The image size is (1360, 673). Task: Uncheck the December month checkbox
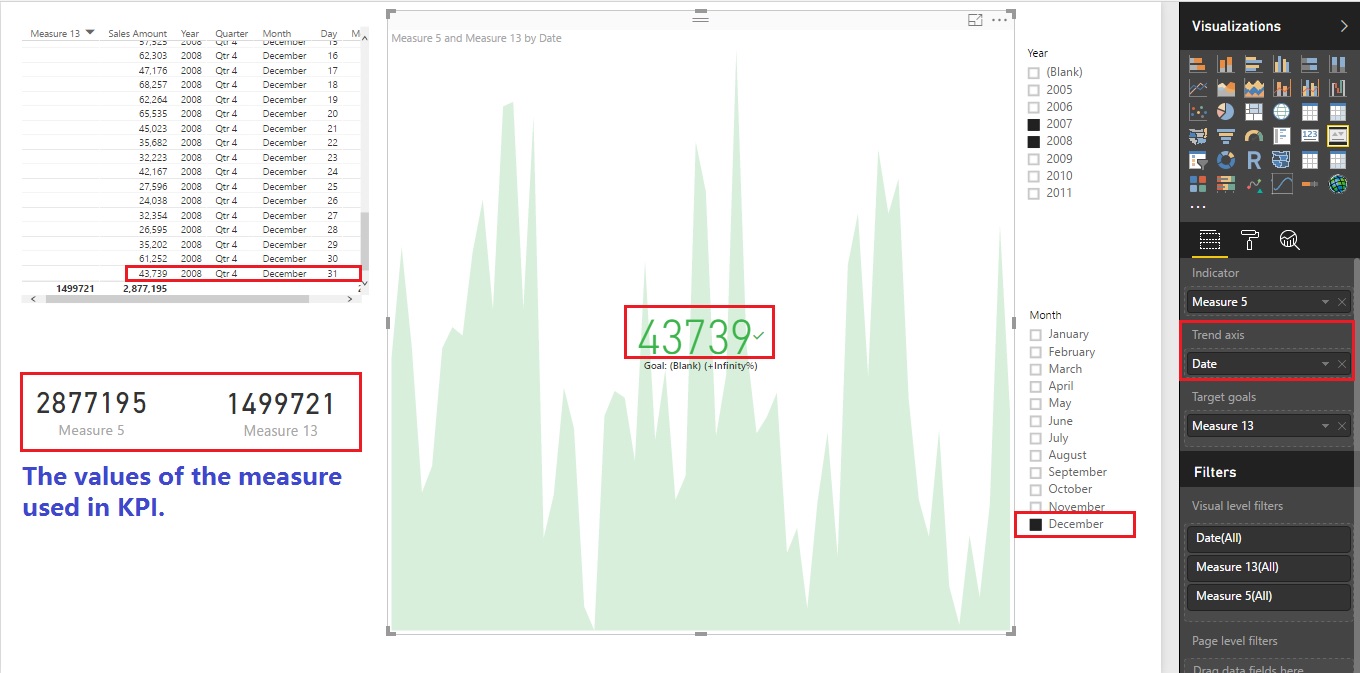(x=1036, y=524)
